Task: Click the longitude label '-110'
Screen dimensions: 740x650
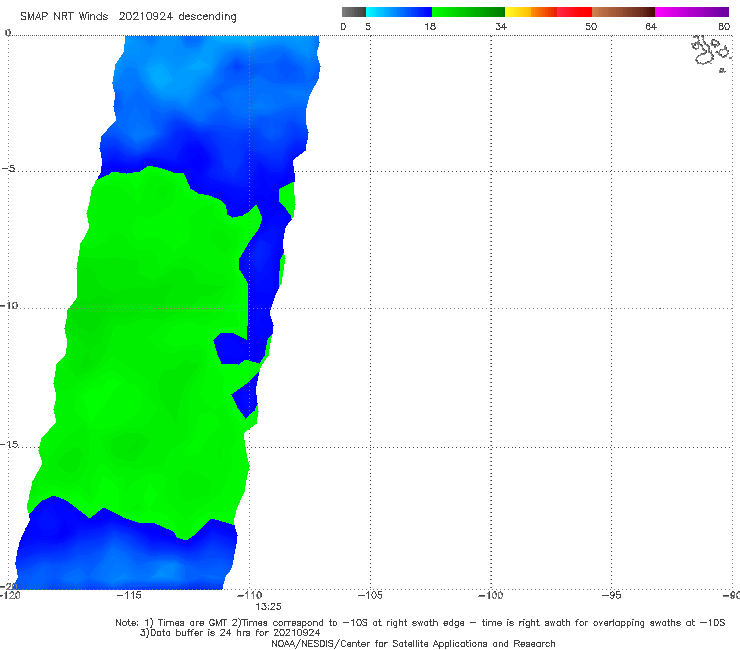Action: 250,595
